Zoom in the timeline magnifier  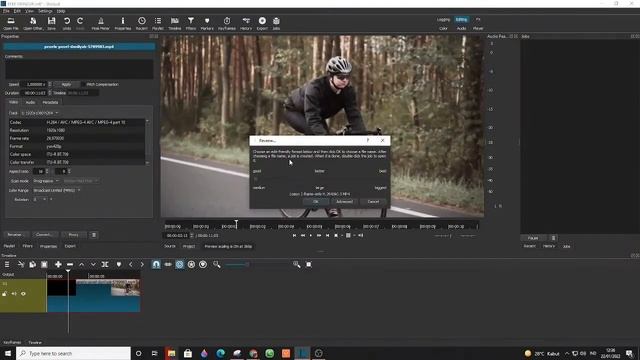click(x=297, y=264)
